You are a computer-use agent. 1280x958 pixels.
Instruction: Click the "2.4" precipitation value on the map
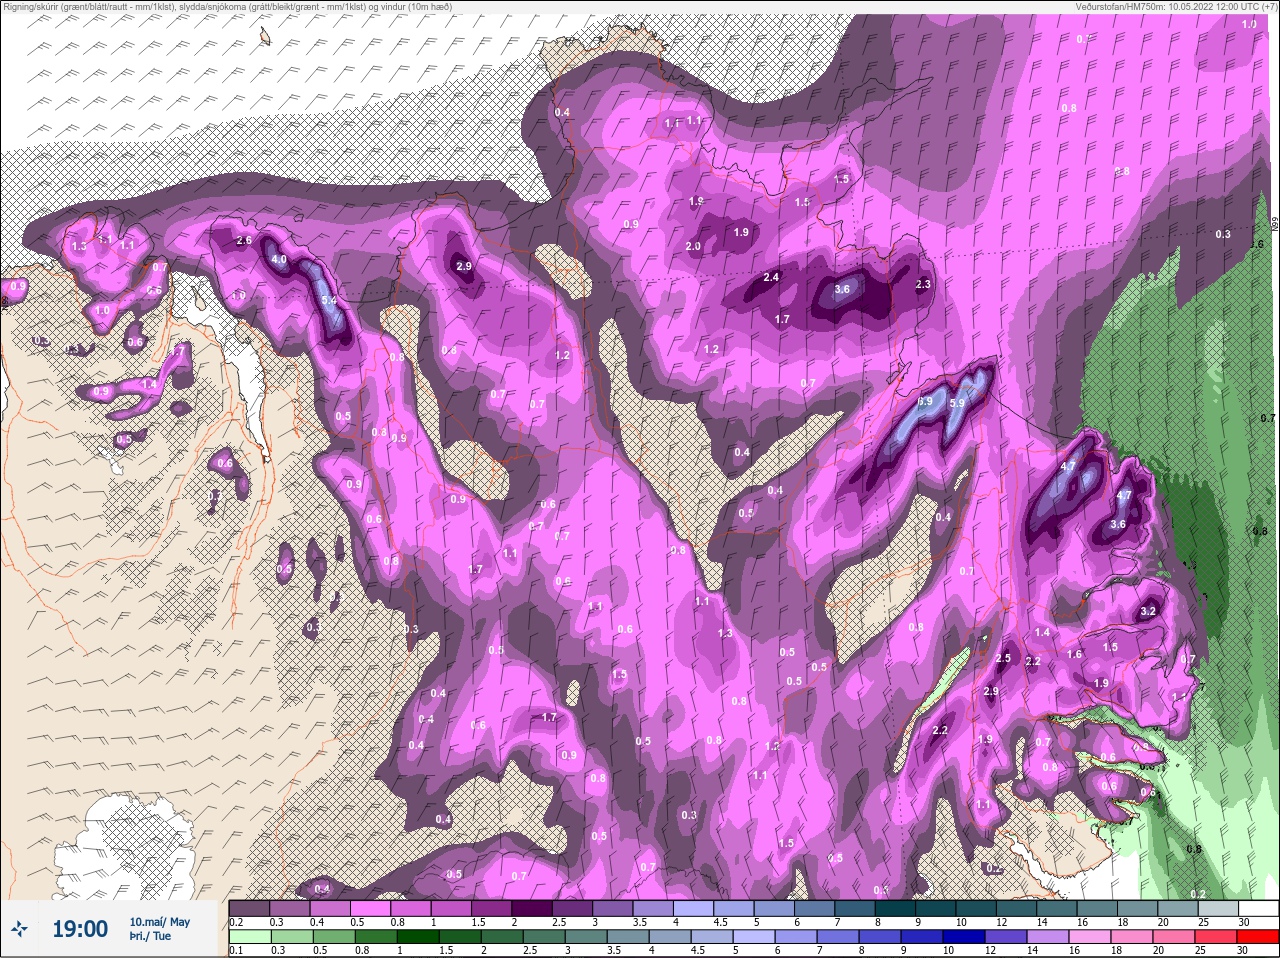pos(771,277)
